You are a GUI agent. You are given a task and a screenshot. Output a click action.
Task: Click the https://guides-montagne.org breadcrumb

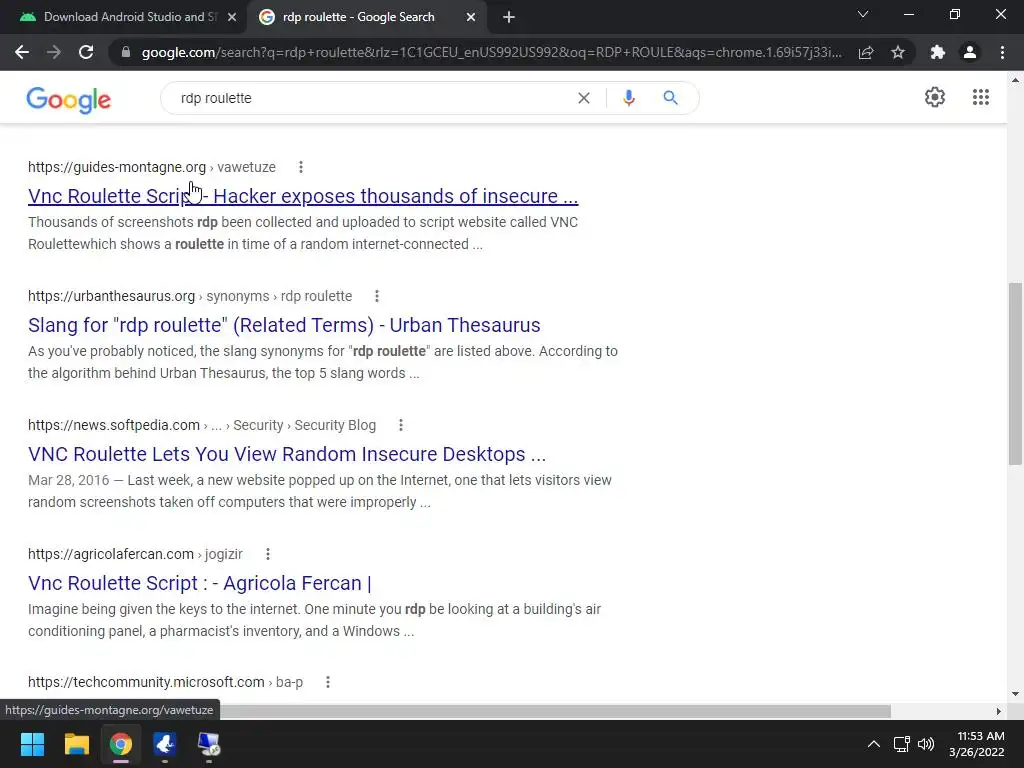(117, 167)
